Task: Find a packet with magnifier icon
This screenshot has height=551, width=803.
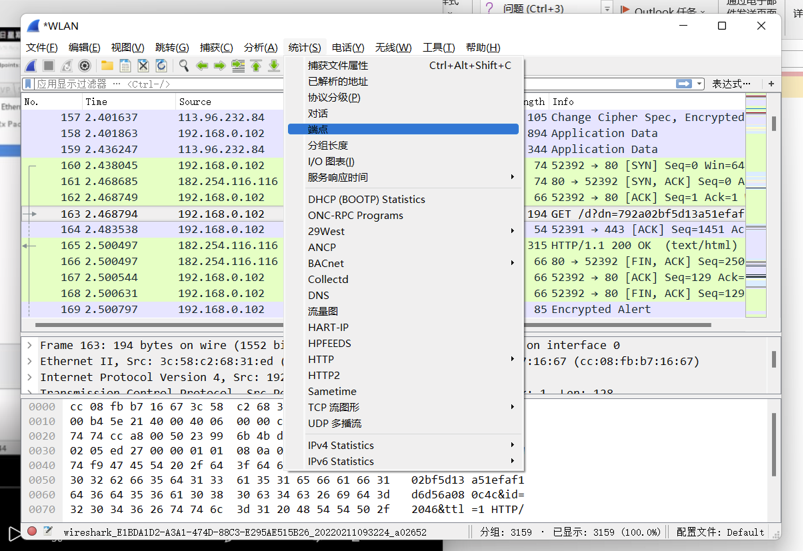Action: (183, 66)
